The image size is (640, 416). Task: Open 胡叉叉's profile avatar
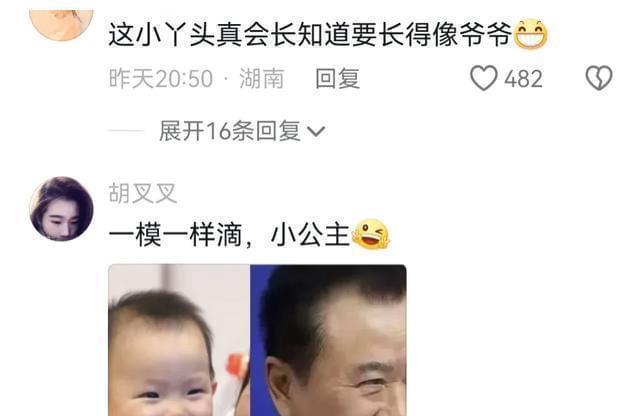62,209
